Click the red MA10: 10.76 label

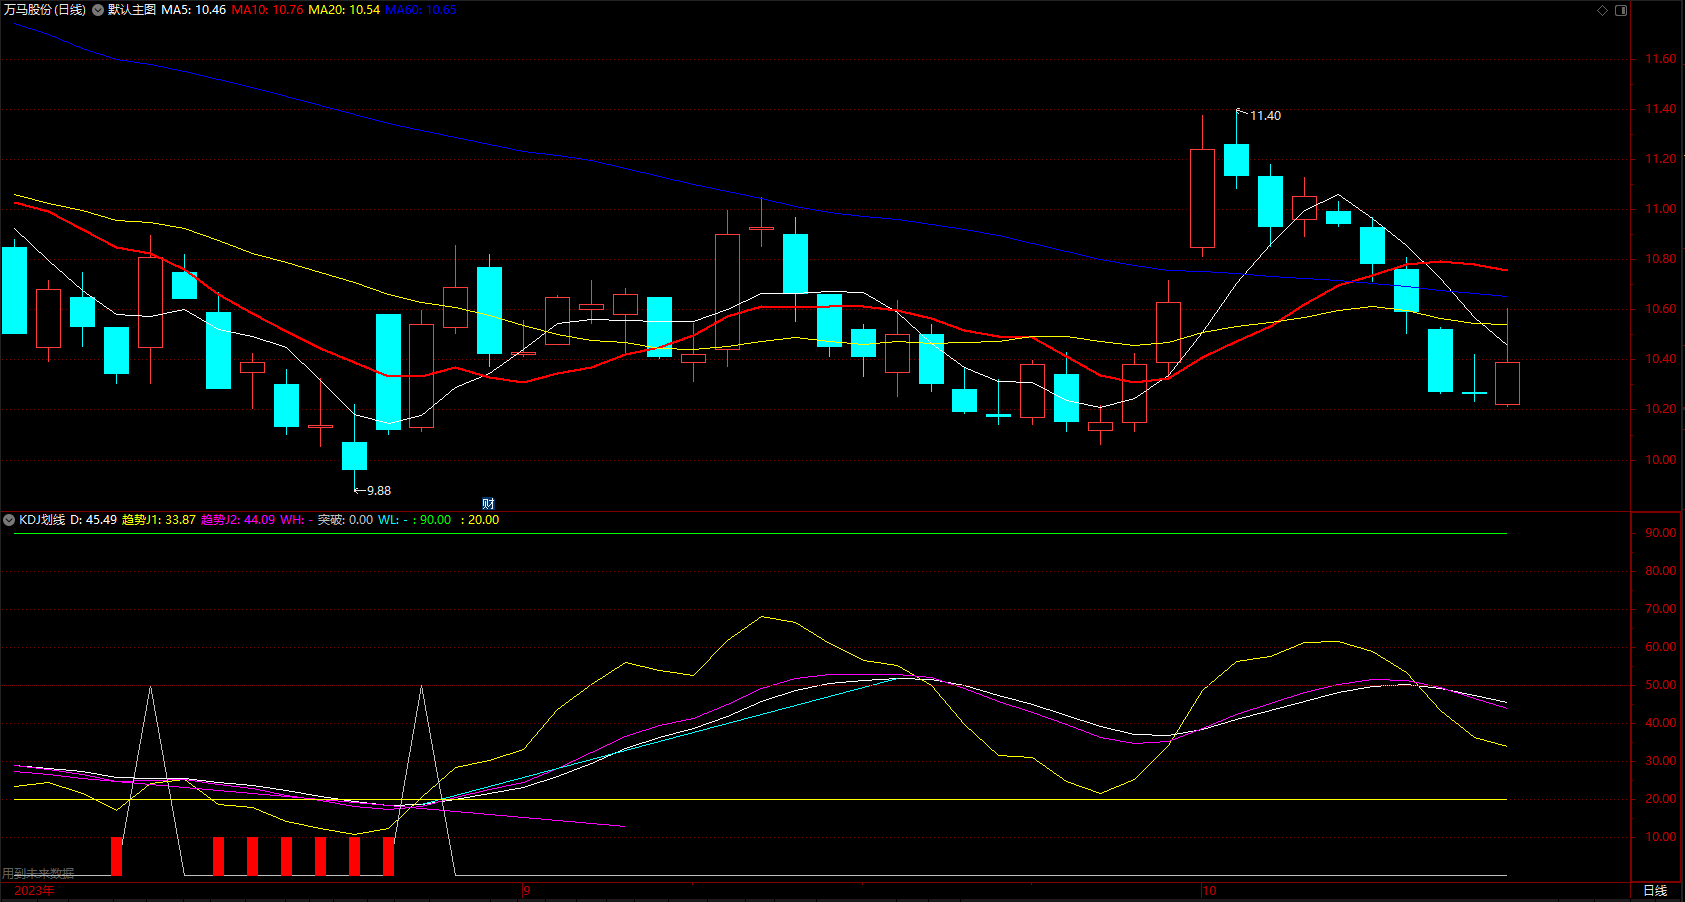coord(267,10)
